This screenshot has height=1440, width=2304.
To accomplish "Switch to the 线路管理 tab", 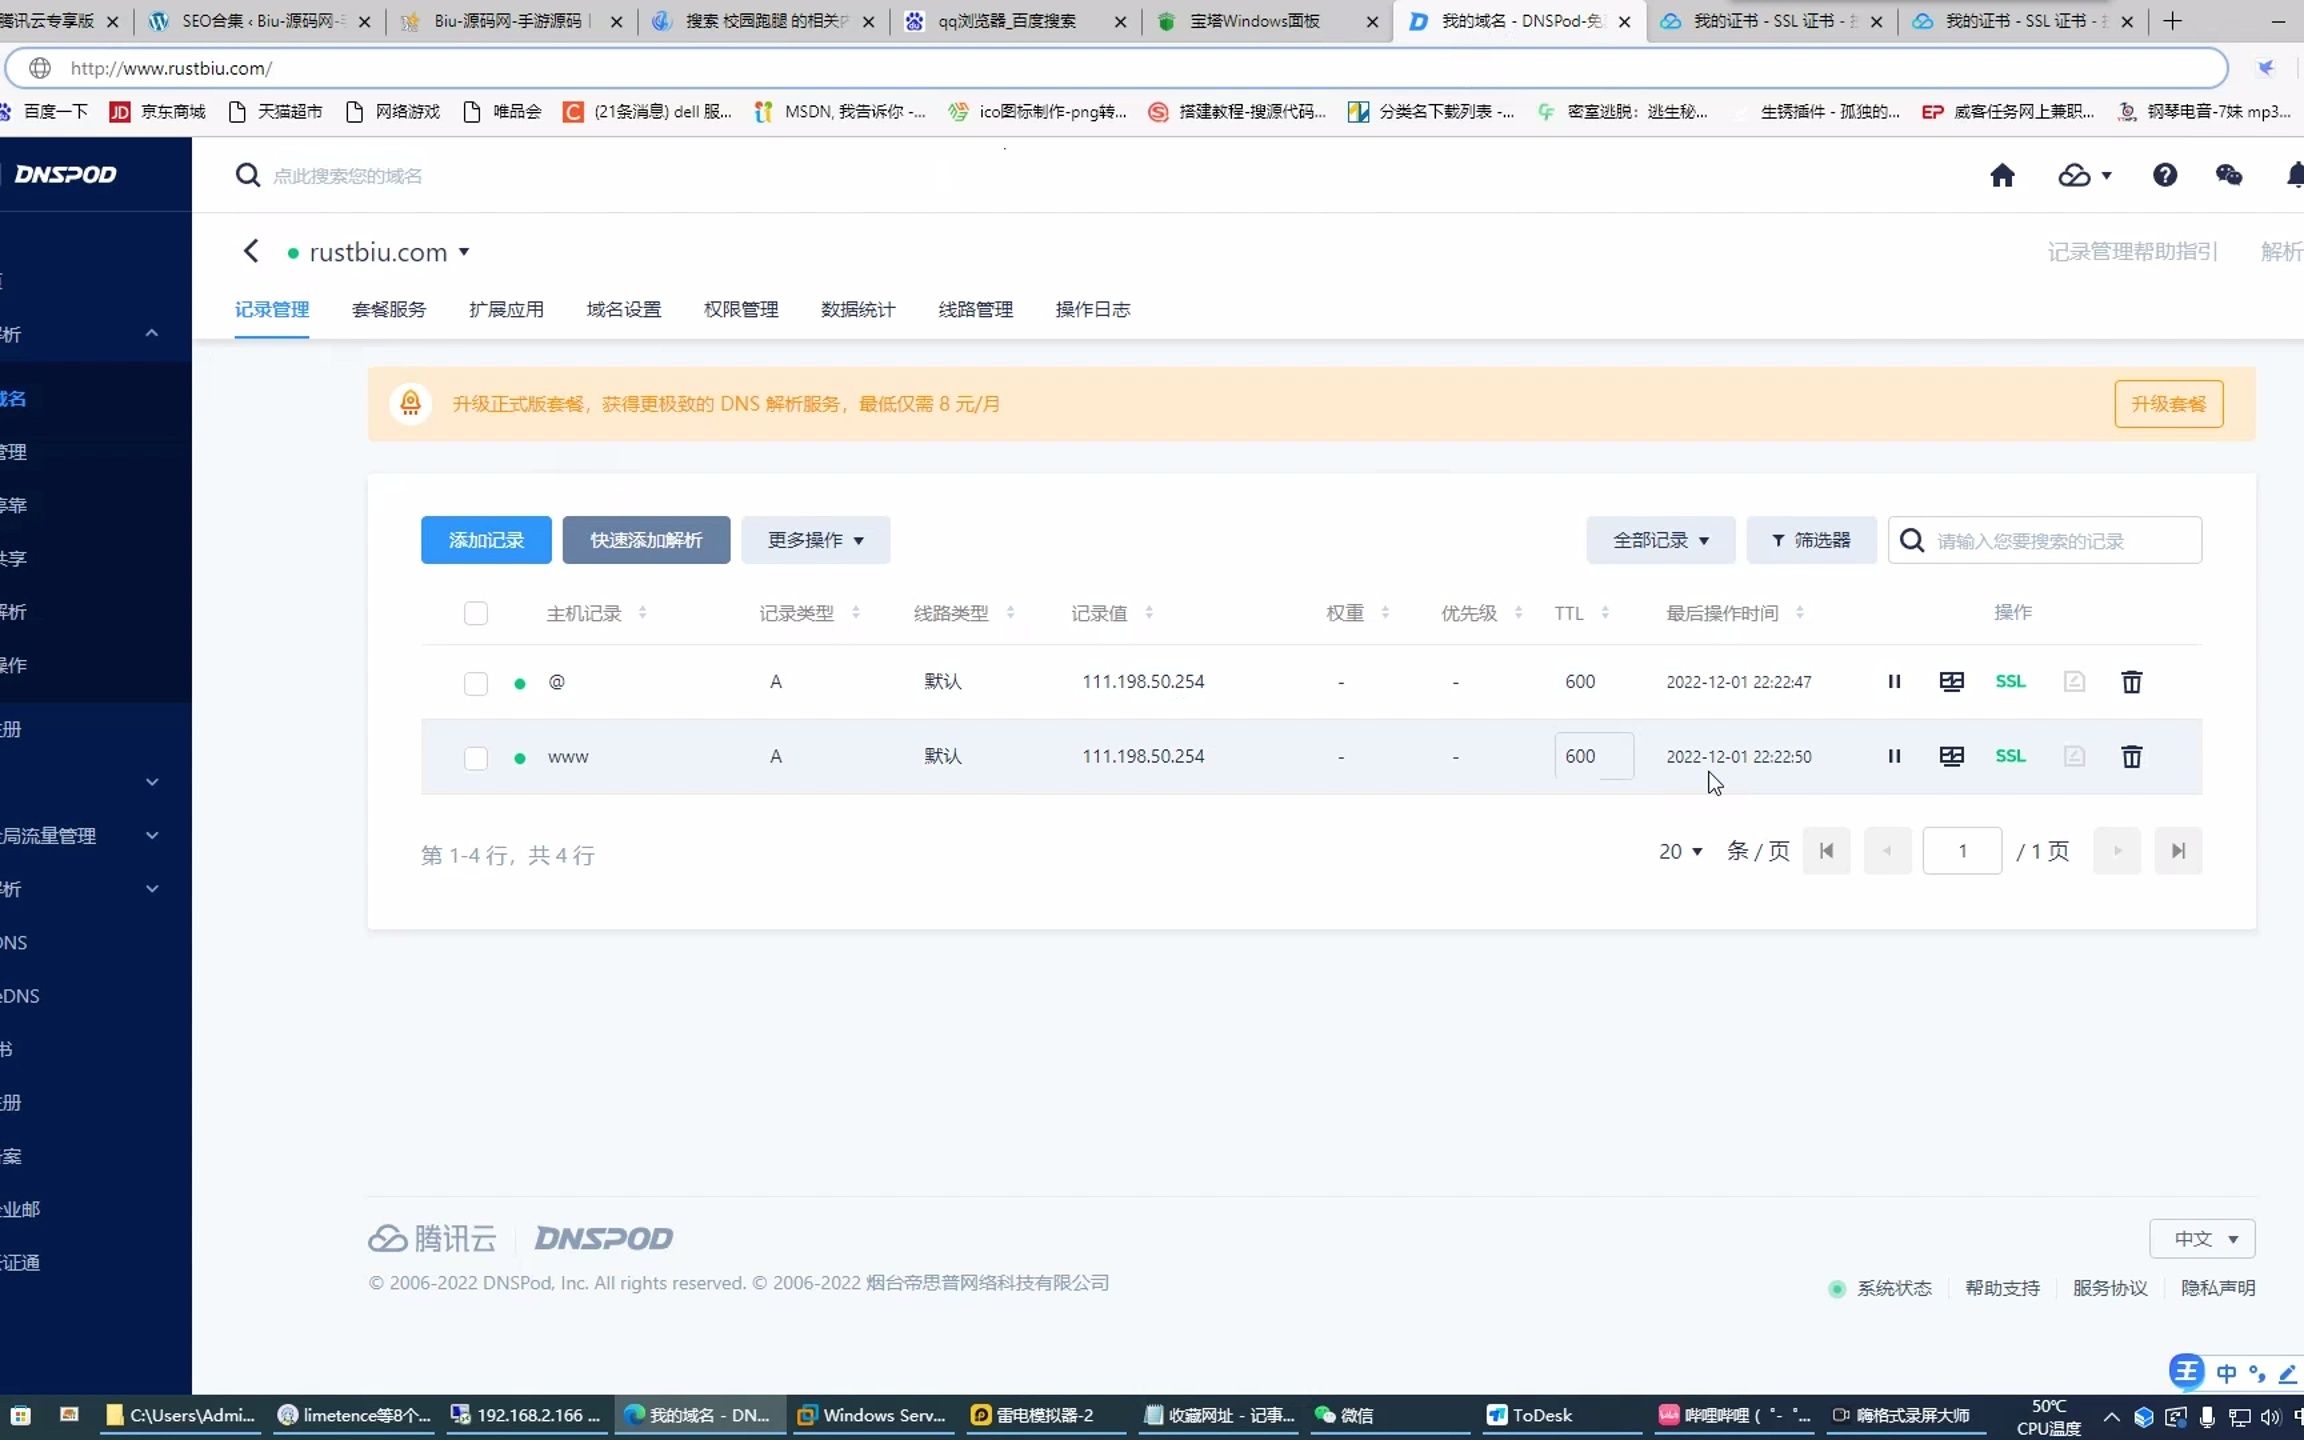I will point(976,310).
